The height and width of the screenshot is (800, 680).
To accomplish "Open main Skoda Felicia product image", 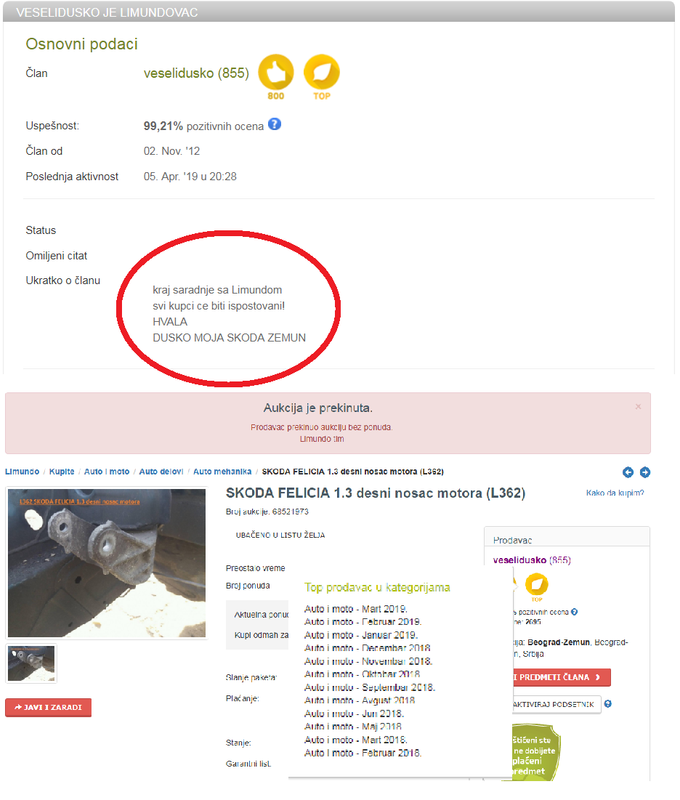I will tap(107, 563).
